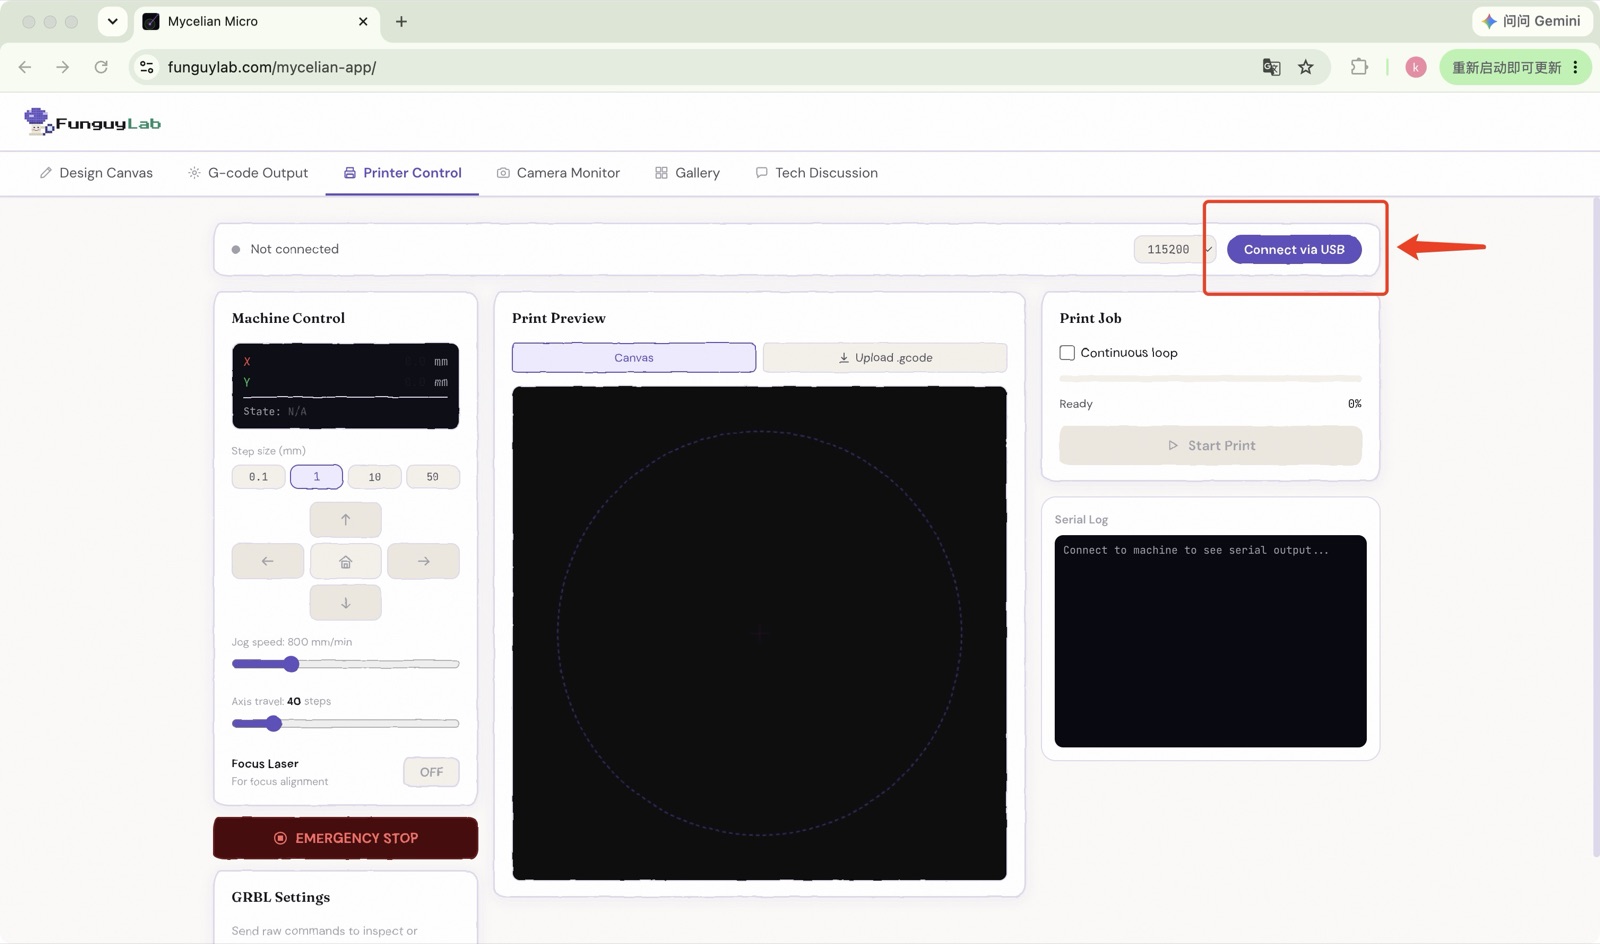Open the baud rate 115200 dropdown
1600x944 pixels.
[x=1175, y=249]
